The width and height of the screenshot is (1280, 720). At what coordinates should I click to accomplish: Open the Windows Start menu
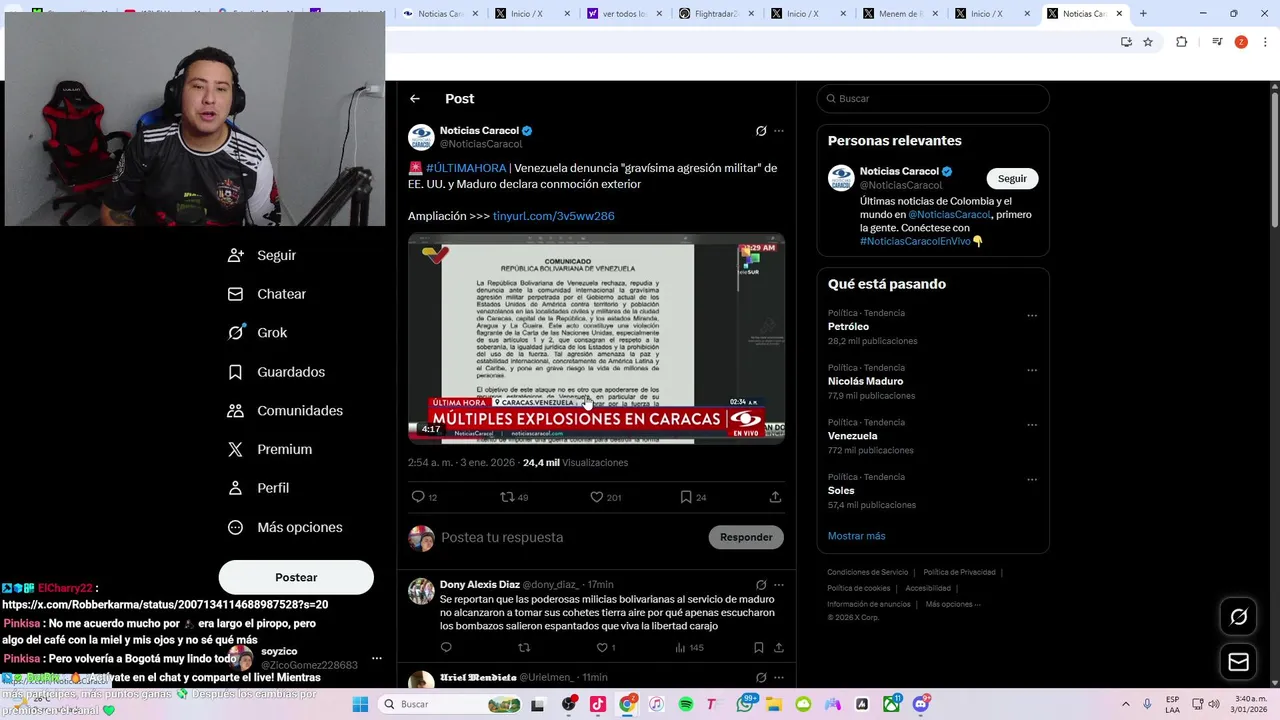point(360,704)
